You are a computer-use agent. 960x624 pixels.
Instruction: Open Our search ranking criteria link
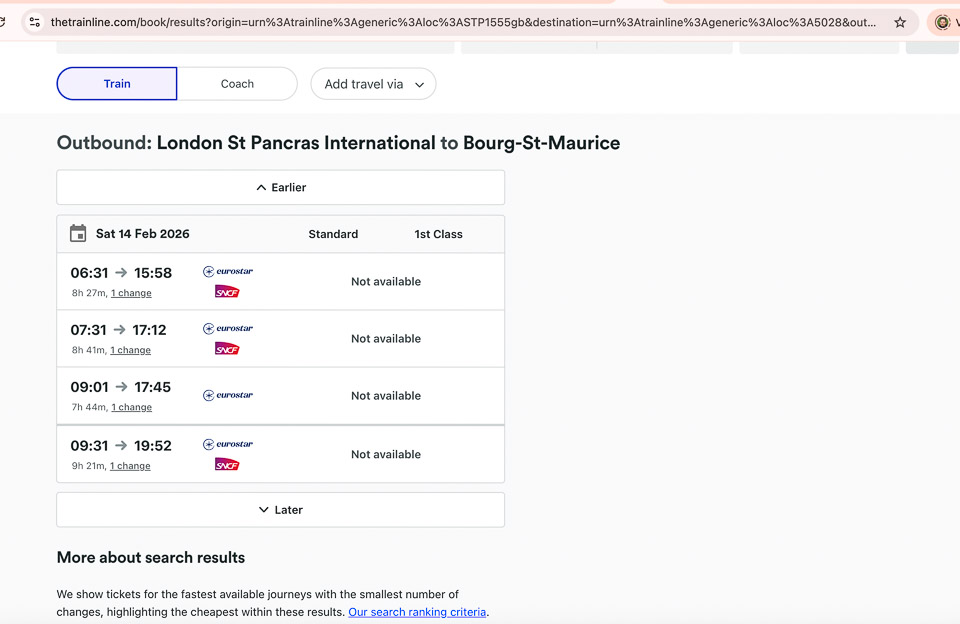click(417, 612)
